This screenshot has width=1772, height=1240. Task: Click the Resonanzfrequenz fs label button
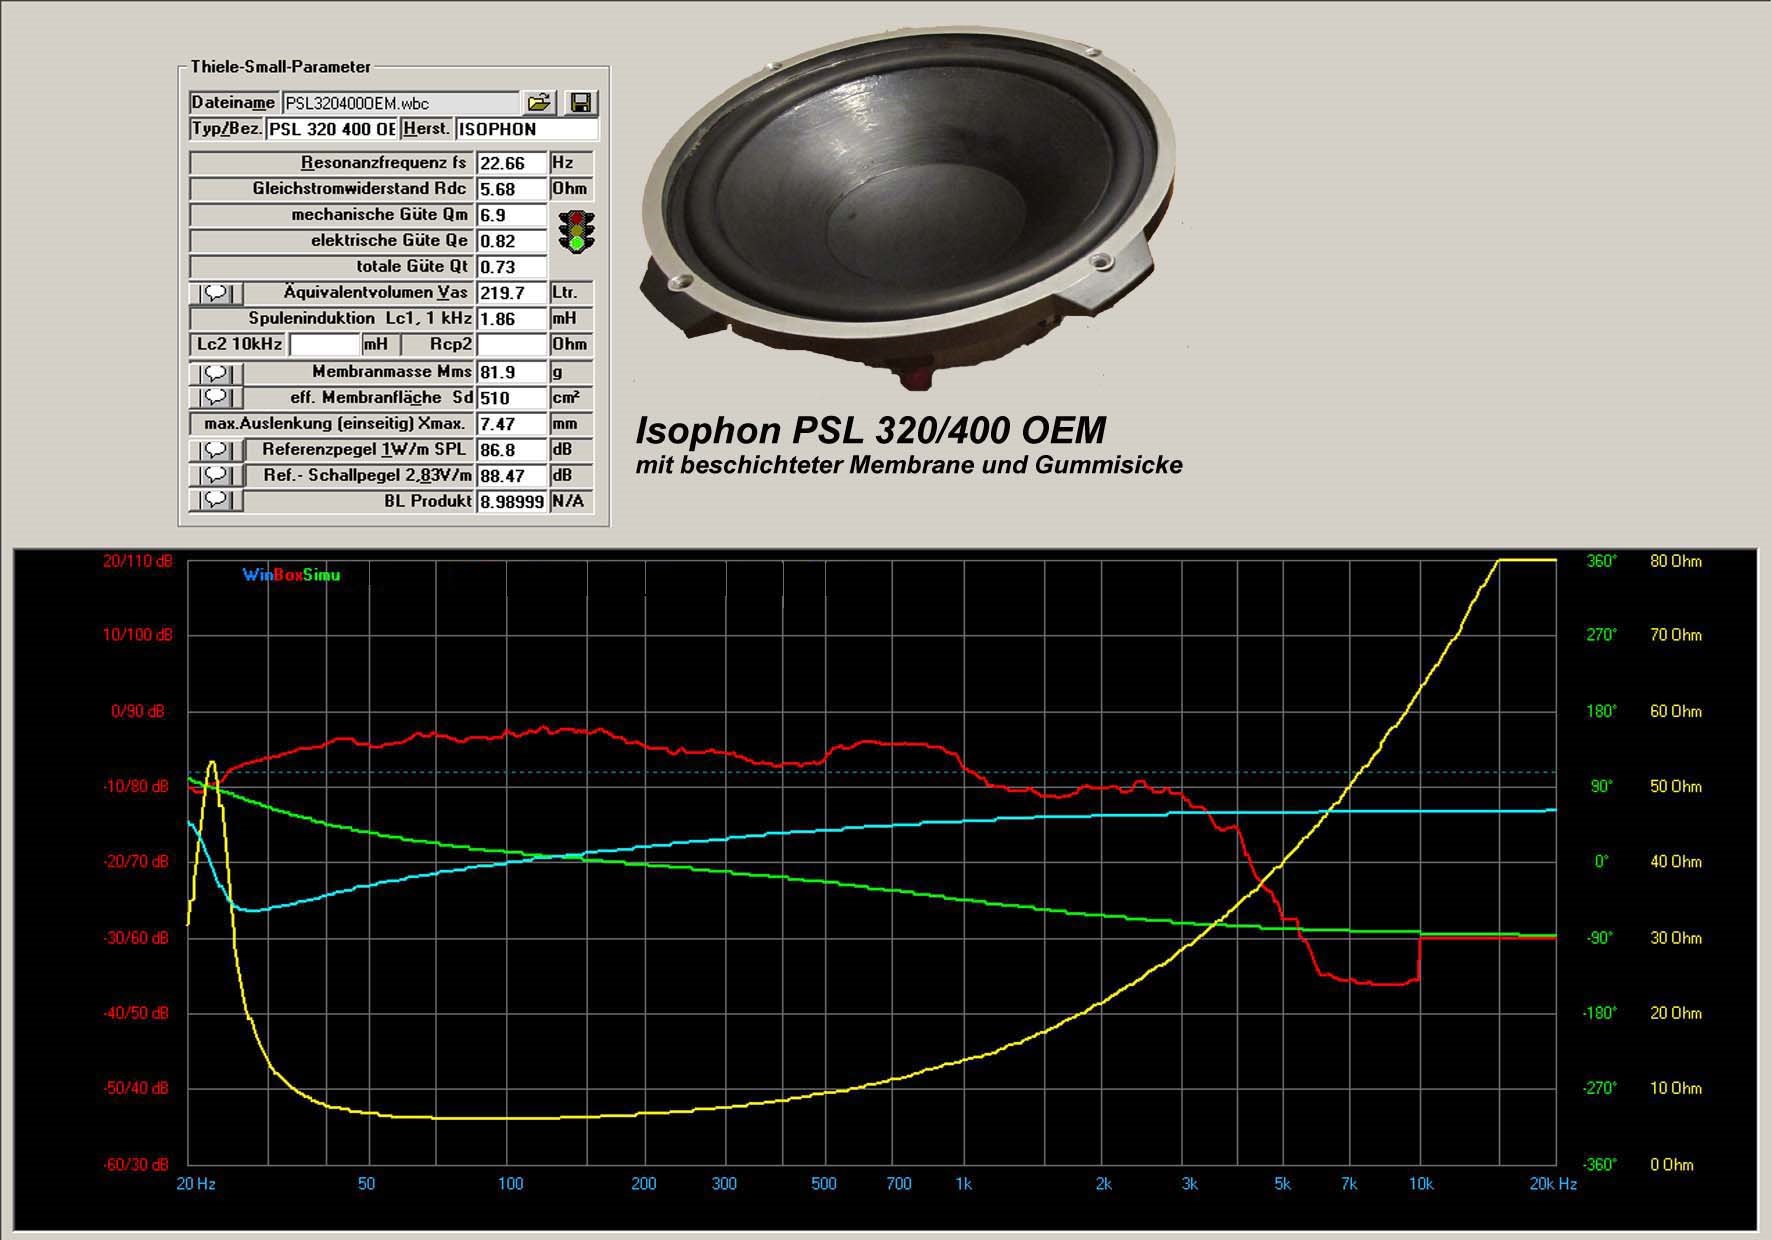(x=331, y=163)
